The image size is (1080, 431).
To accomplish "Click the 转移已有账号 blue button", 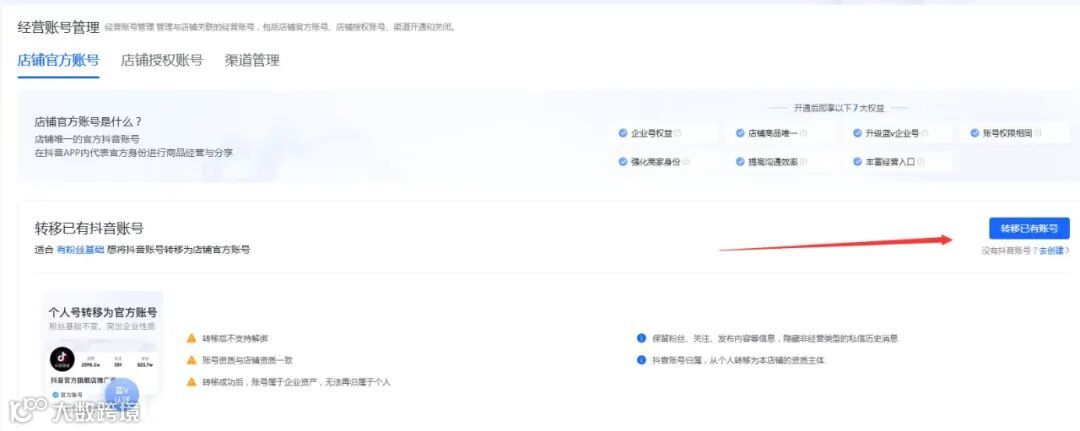I will coord(1029,229).
